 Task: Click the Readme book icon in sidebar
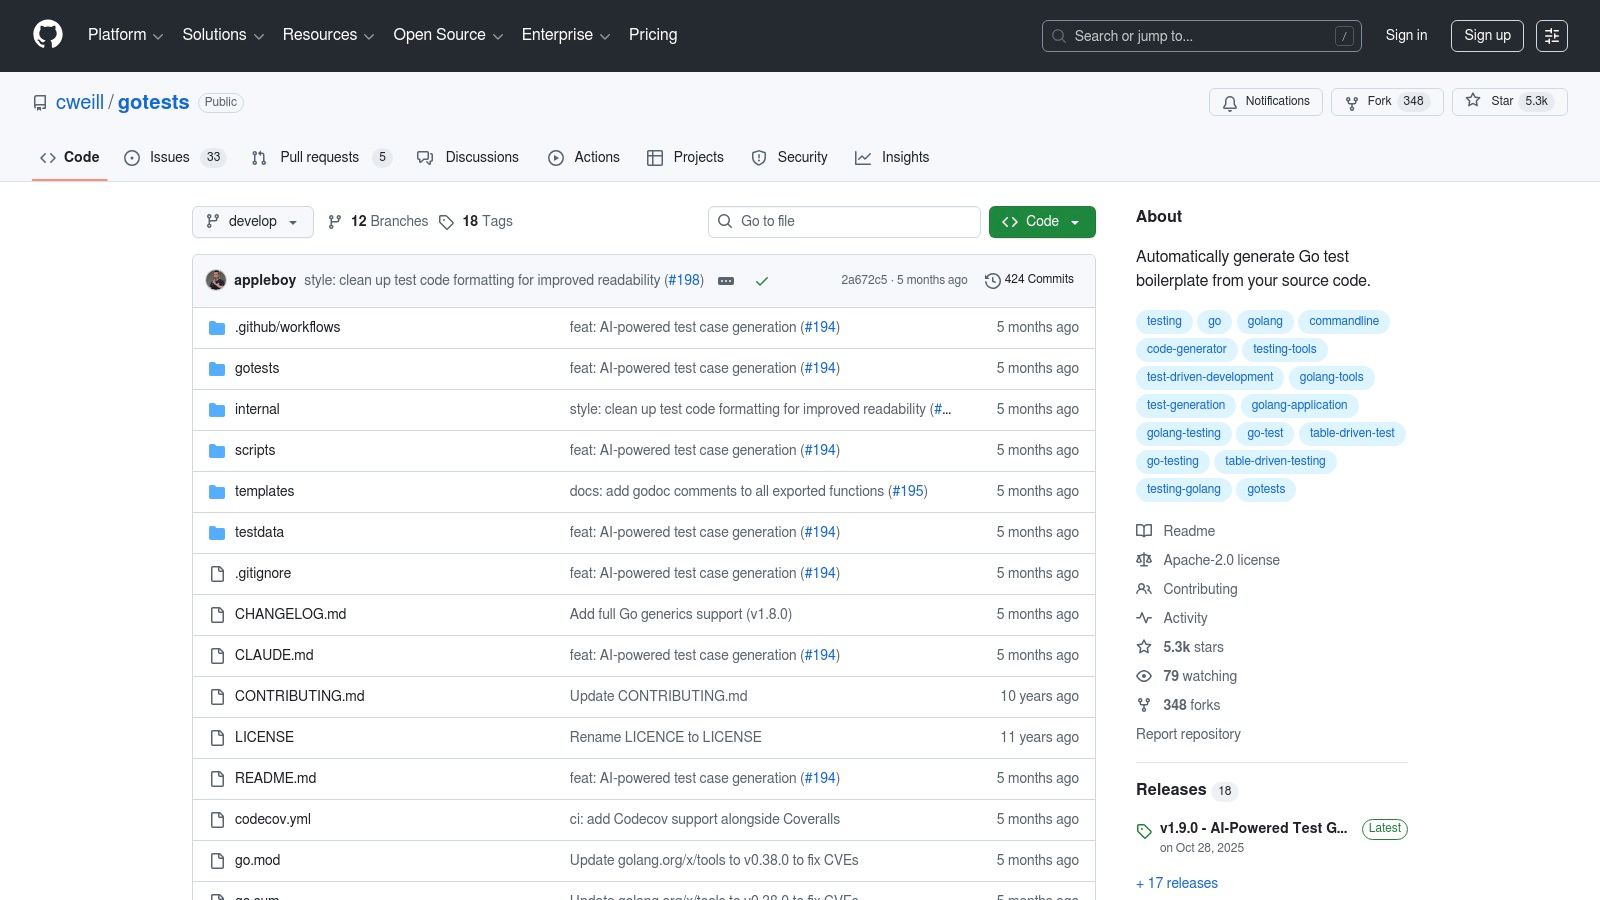pos(1144,531)
